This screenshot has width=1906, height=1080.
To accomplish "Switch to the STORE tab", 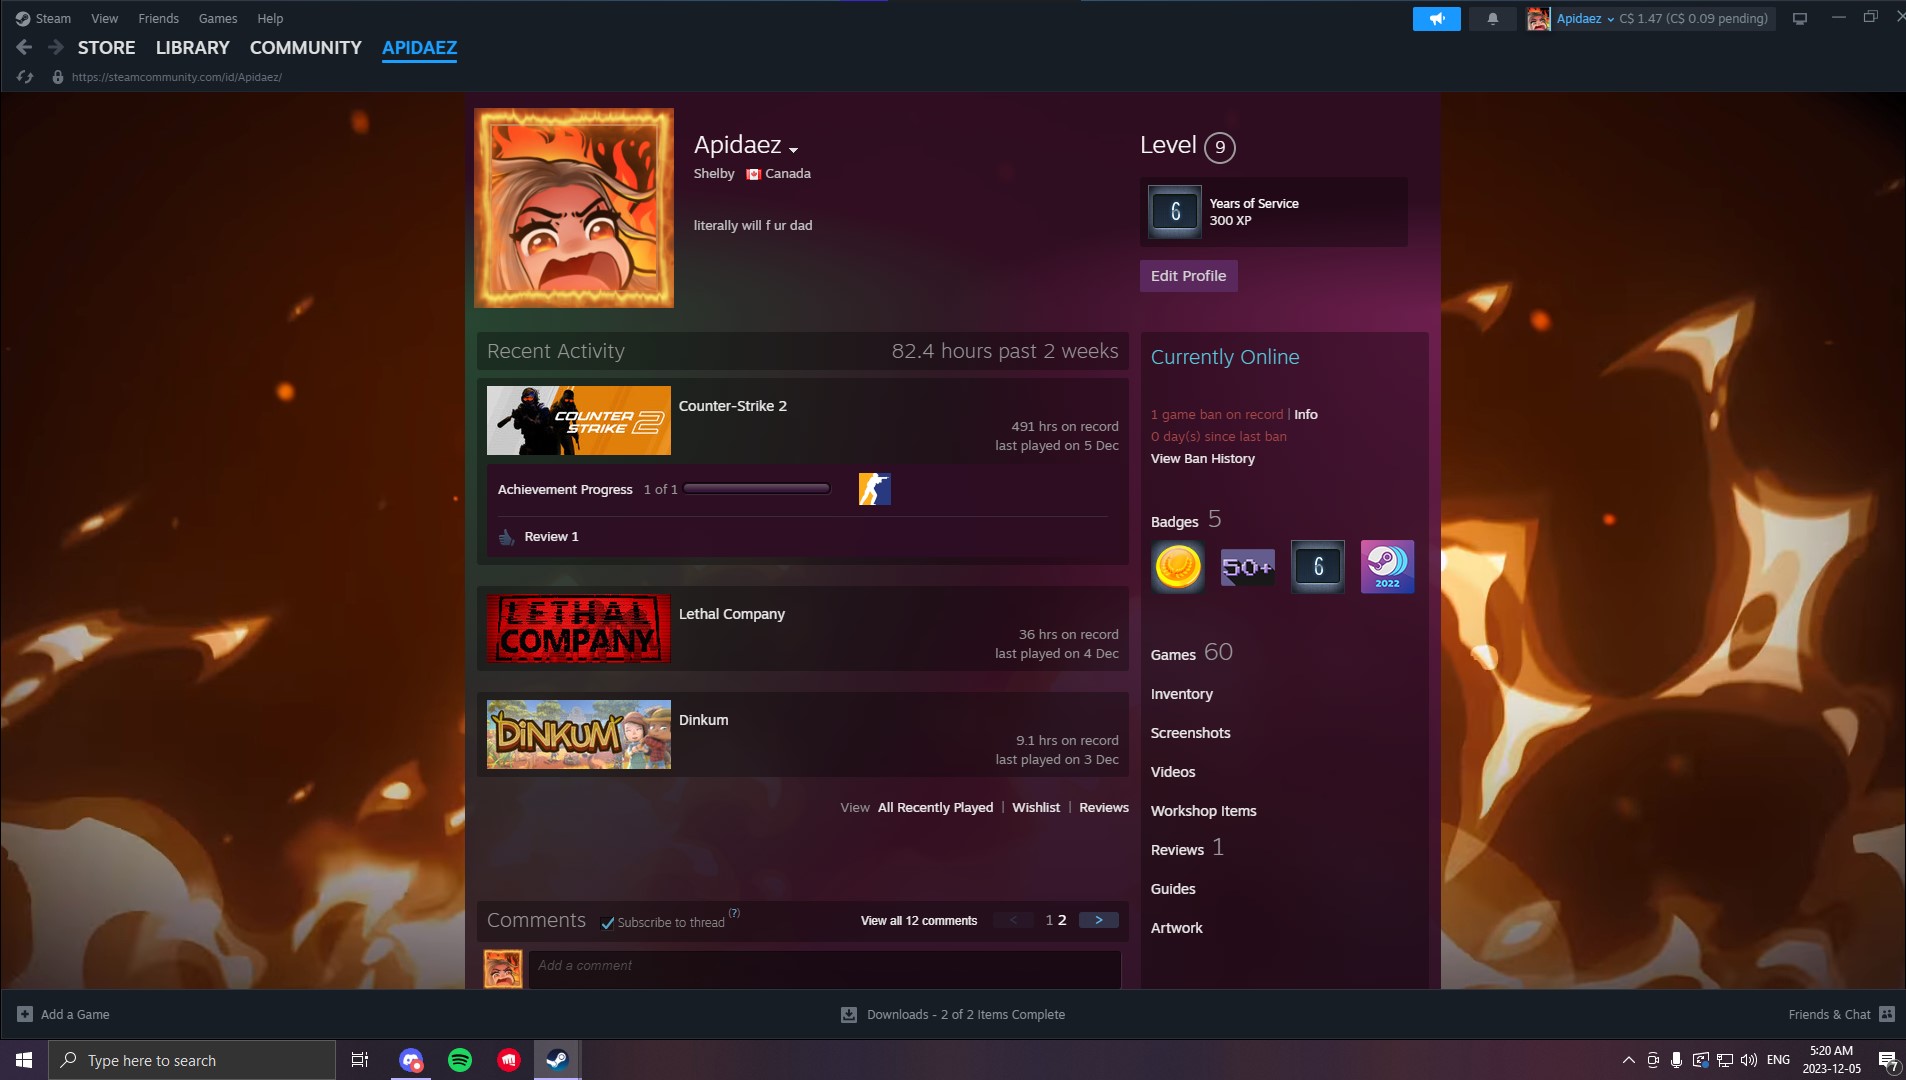I will tap(106, 48).
